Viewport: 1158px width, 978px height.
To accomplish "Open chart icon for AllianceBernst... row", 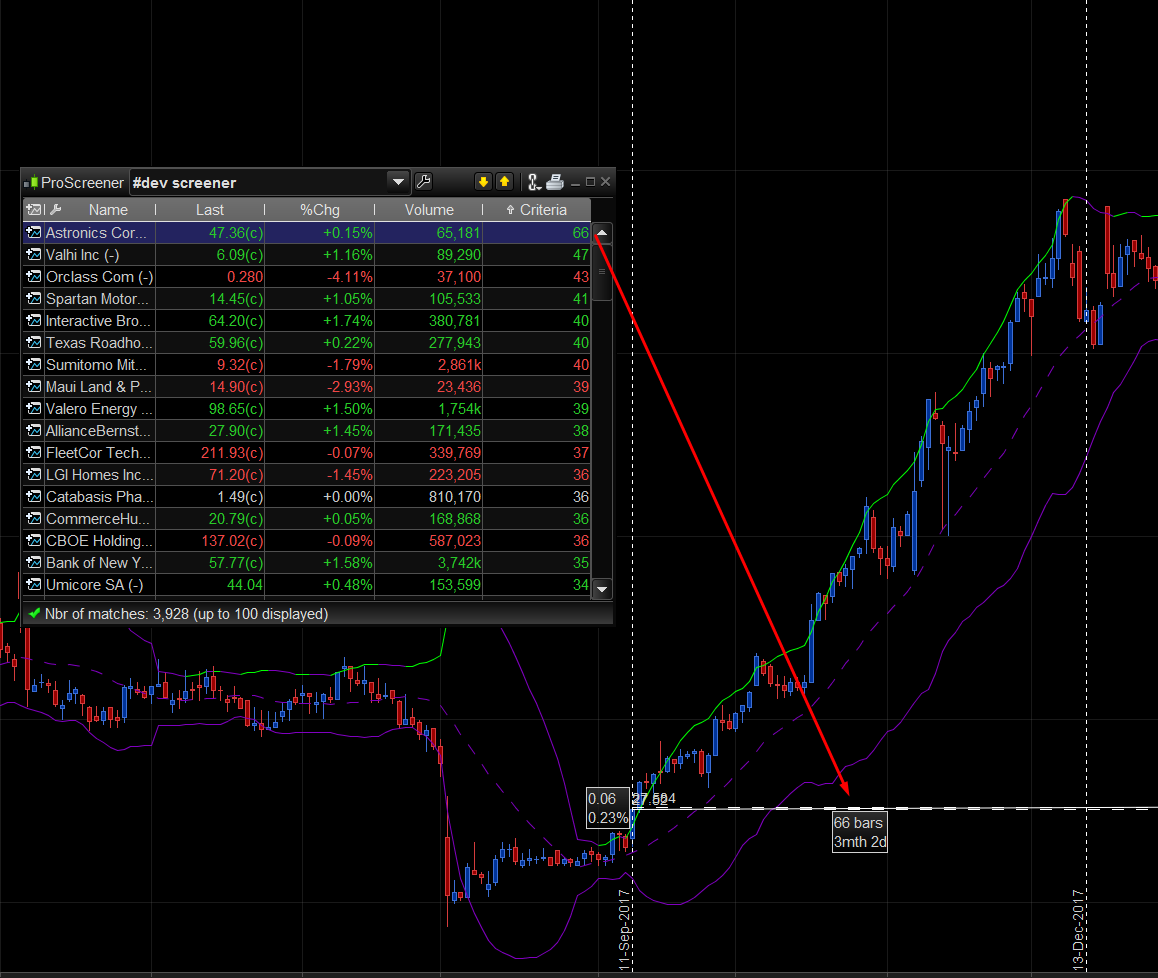I will coord(34,431).
